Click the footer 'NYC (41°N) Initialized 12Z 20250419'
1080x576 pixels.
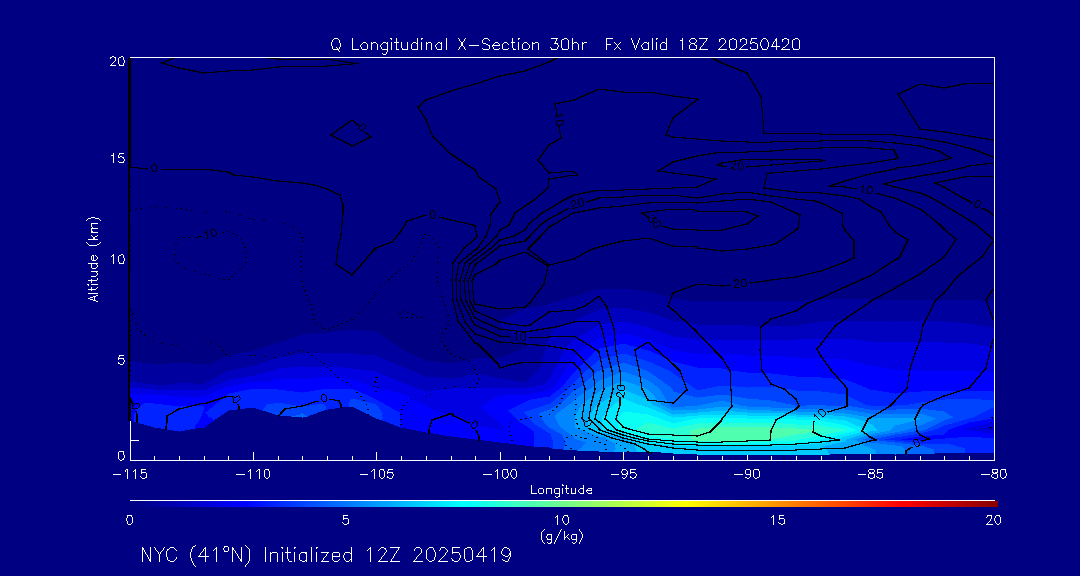point(326,555)
